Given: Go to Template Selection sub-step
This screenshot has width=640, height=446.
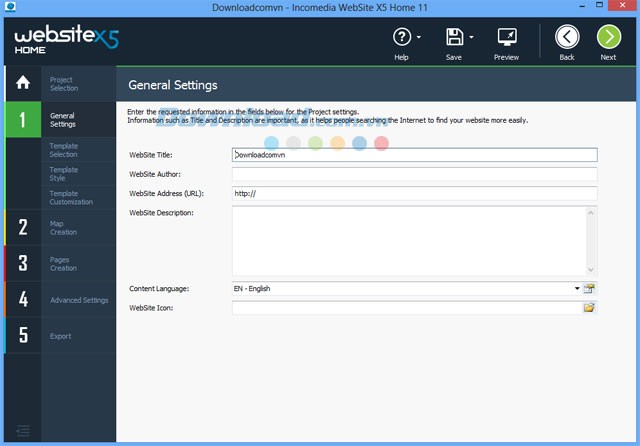Looking at the screenshot, I should click(63, 150).
